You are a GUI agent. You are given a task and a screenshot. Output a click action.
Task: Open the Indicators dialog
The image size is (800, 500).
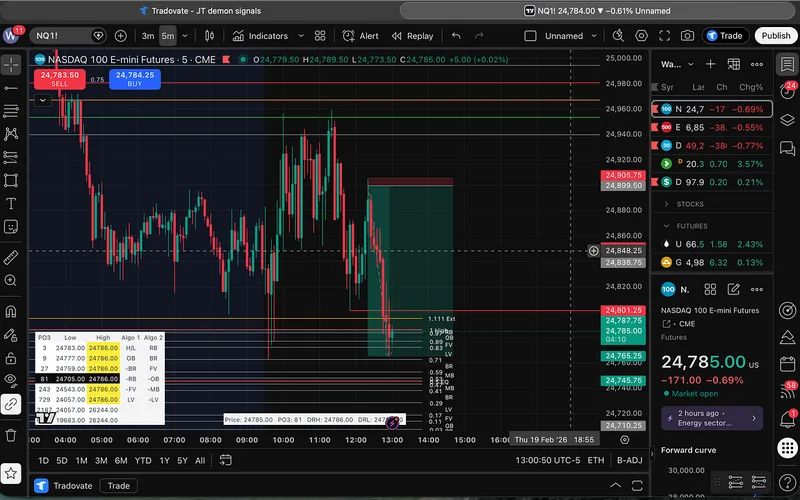(260, 36)
